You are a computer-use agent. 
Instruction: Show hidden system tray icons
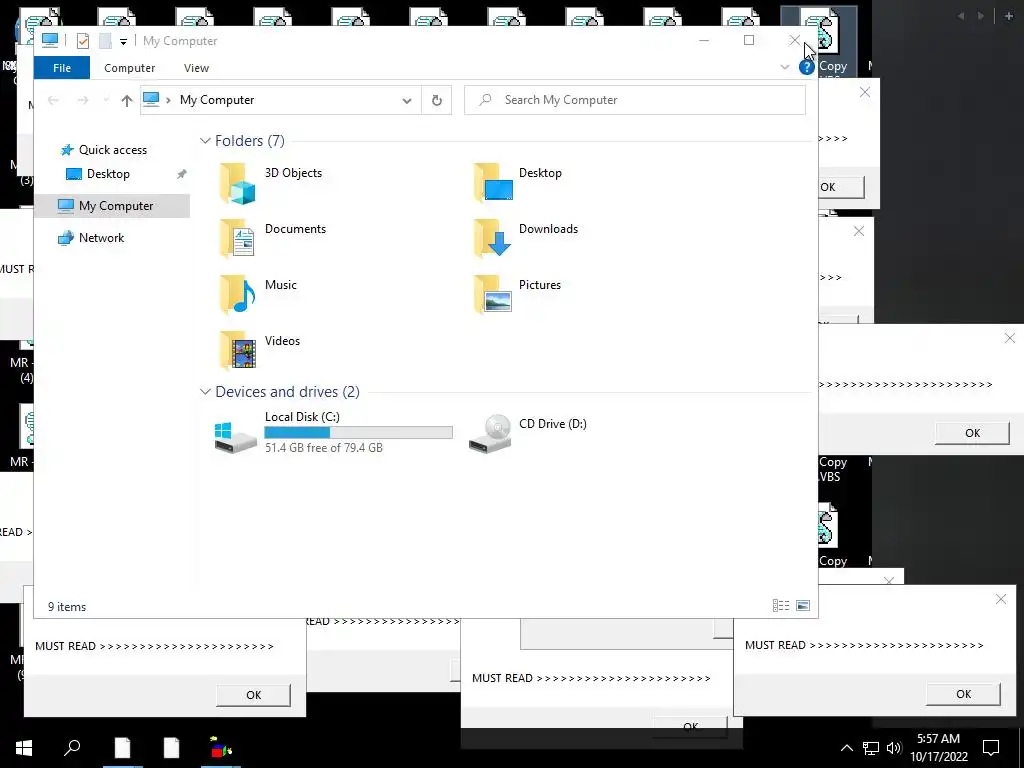pos(846,748)
